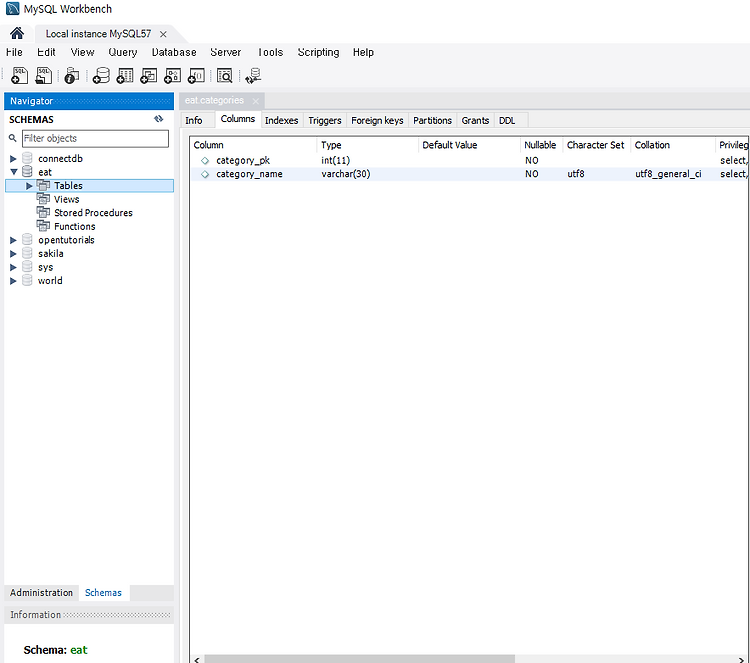The width and height of the screenshot is (750, 663).
Task: Switch to the Triggers tab
Action: click(x=325, y=121)
